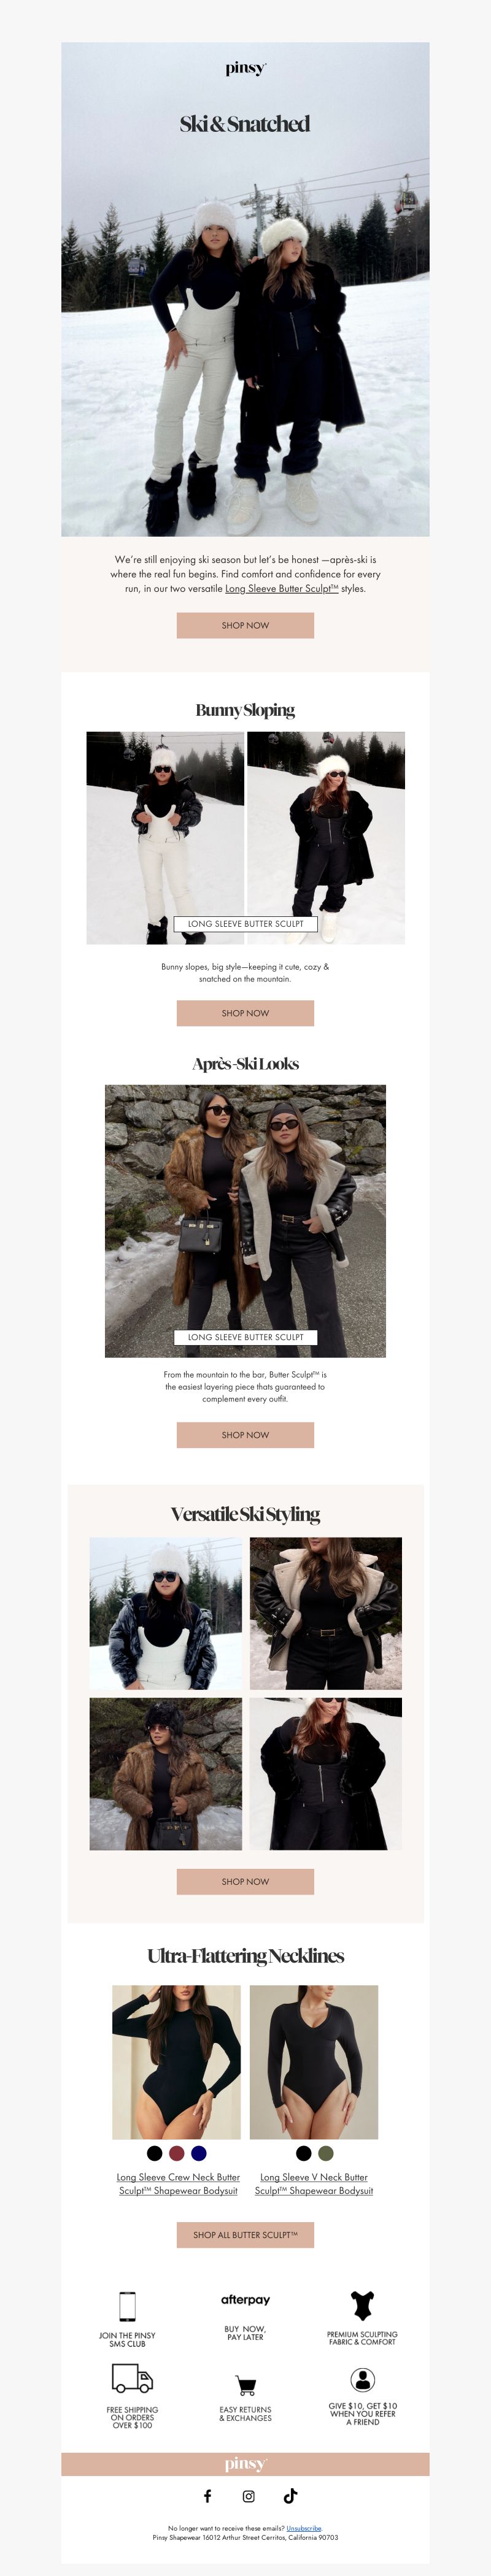Click Shop Now under Après-Ski Looks
Screen dimensions: 491x2576
coord(245,1435)
